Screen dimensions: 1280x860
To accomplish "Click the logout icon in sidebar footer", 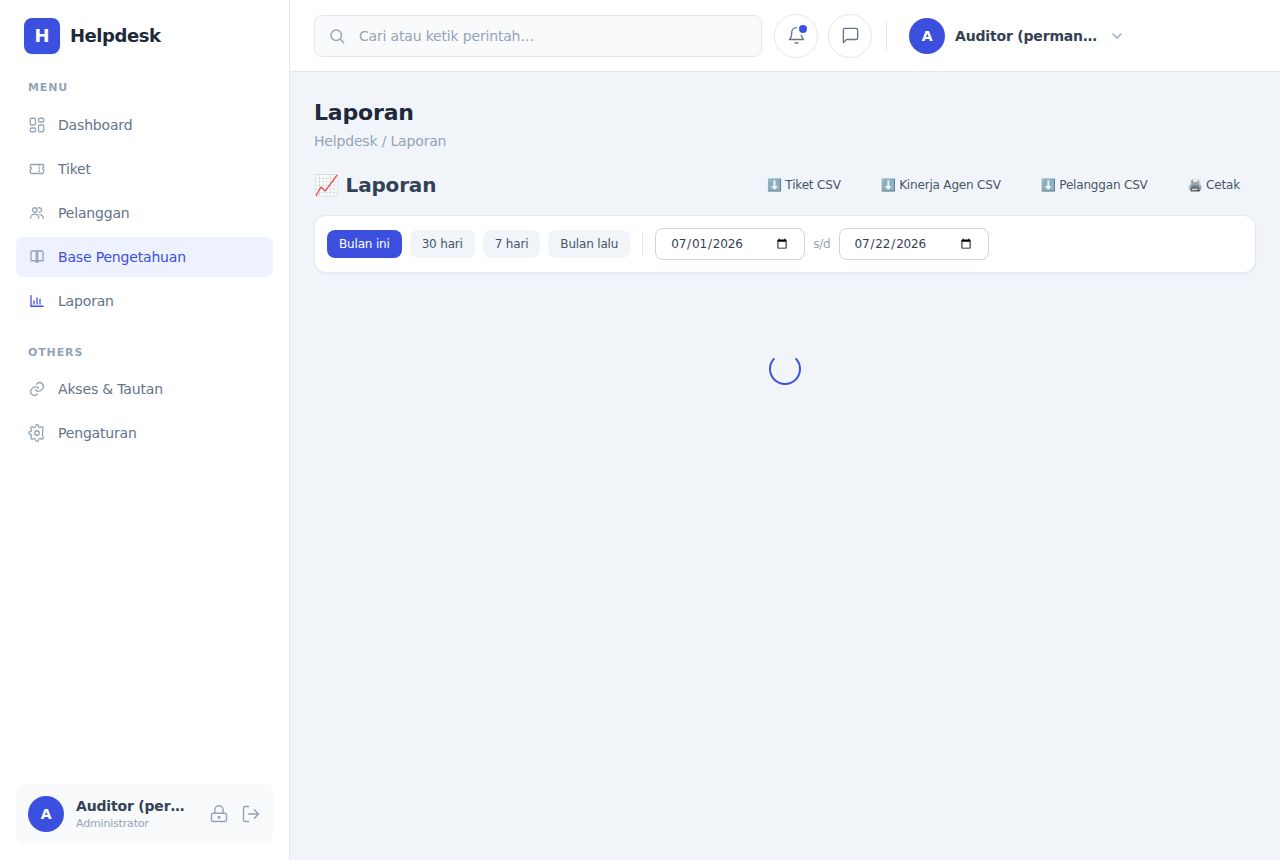I will pos(251,814).
